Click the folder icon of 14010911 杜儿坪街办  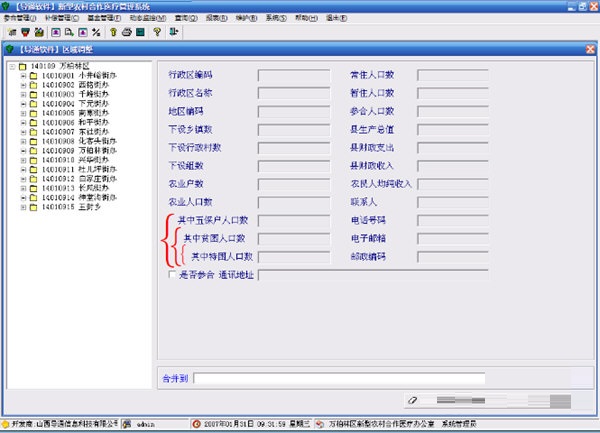click(x=34, y=169)
